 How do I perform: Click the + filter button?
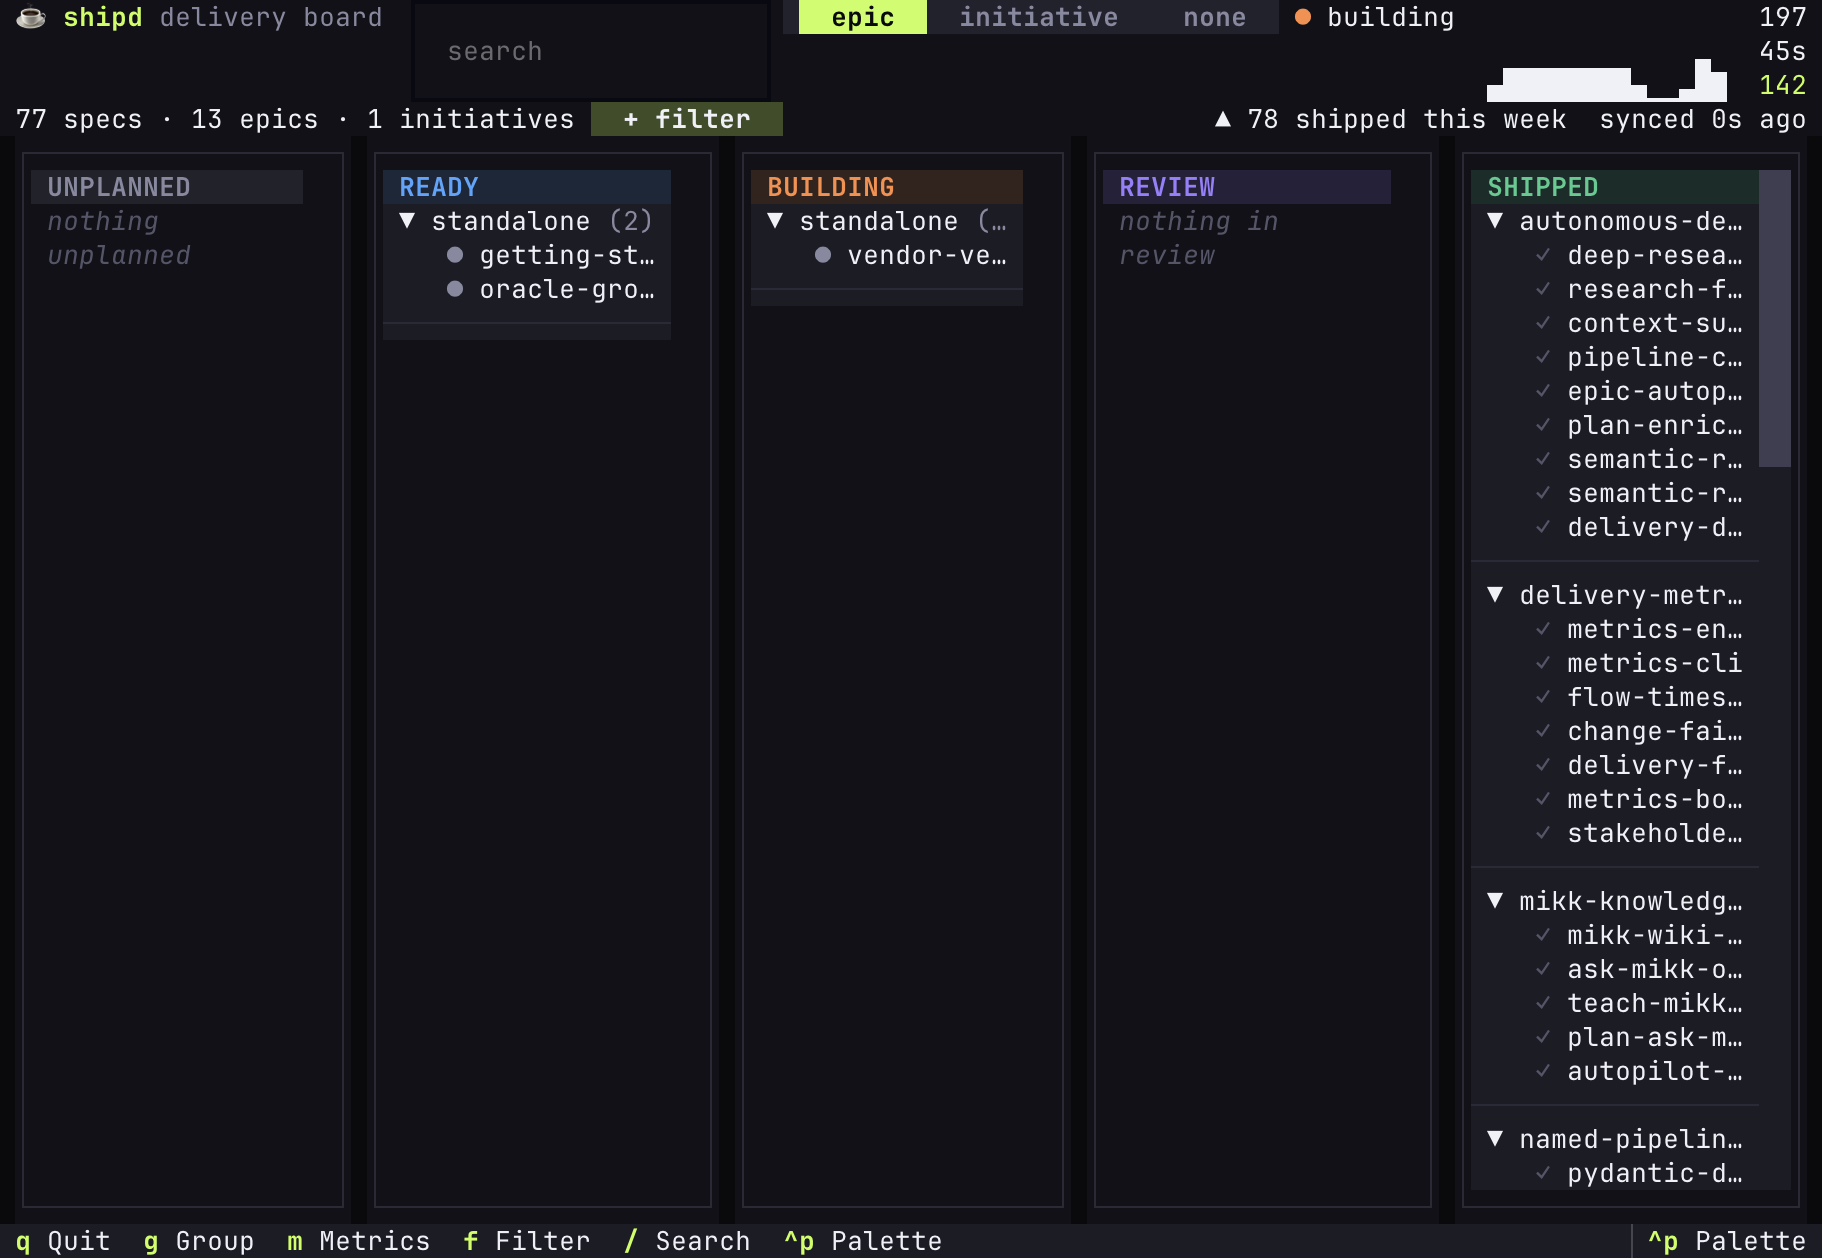click(x=687, y=119)
